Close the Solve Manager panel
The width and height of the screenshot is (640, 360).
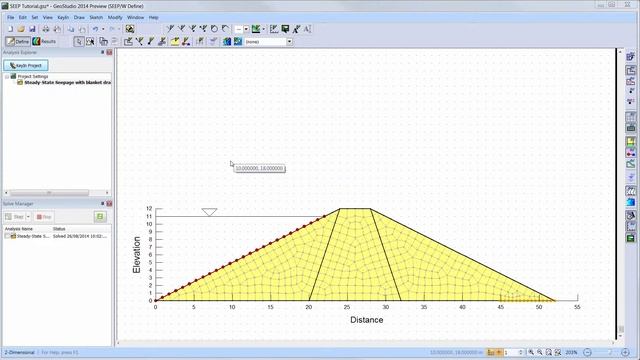pos(109,203)
